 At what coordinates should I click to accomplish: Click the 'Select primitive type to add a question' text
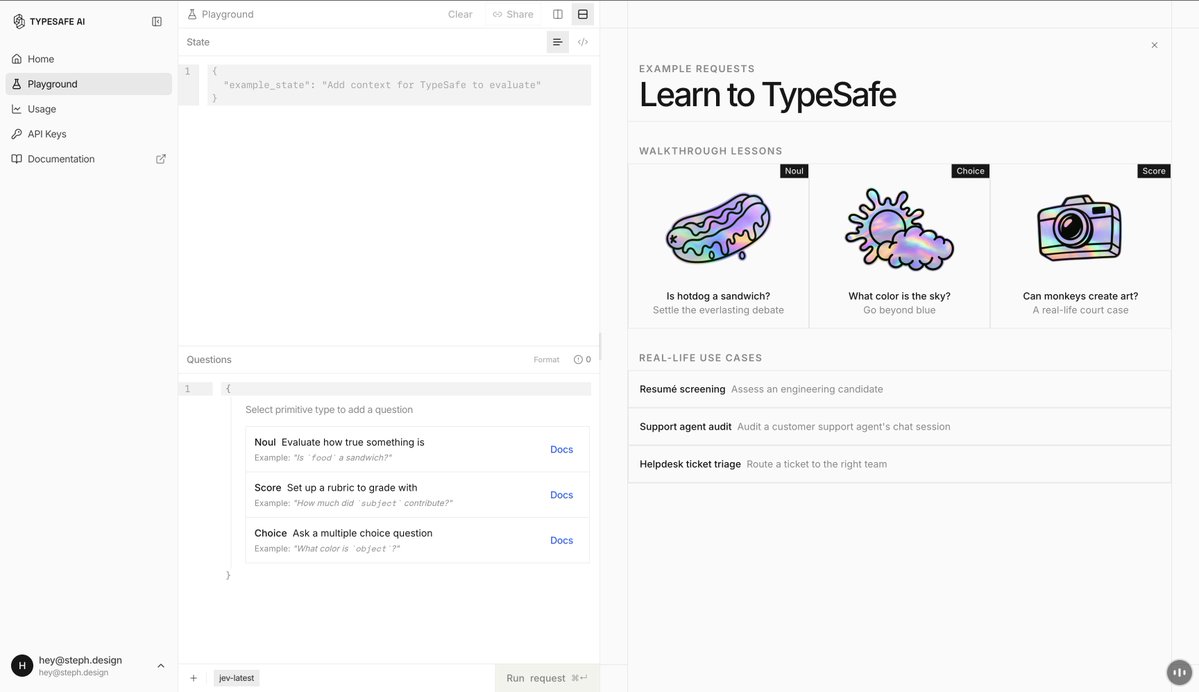[x=329, y=410]
